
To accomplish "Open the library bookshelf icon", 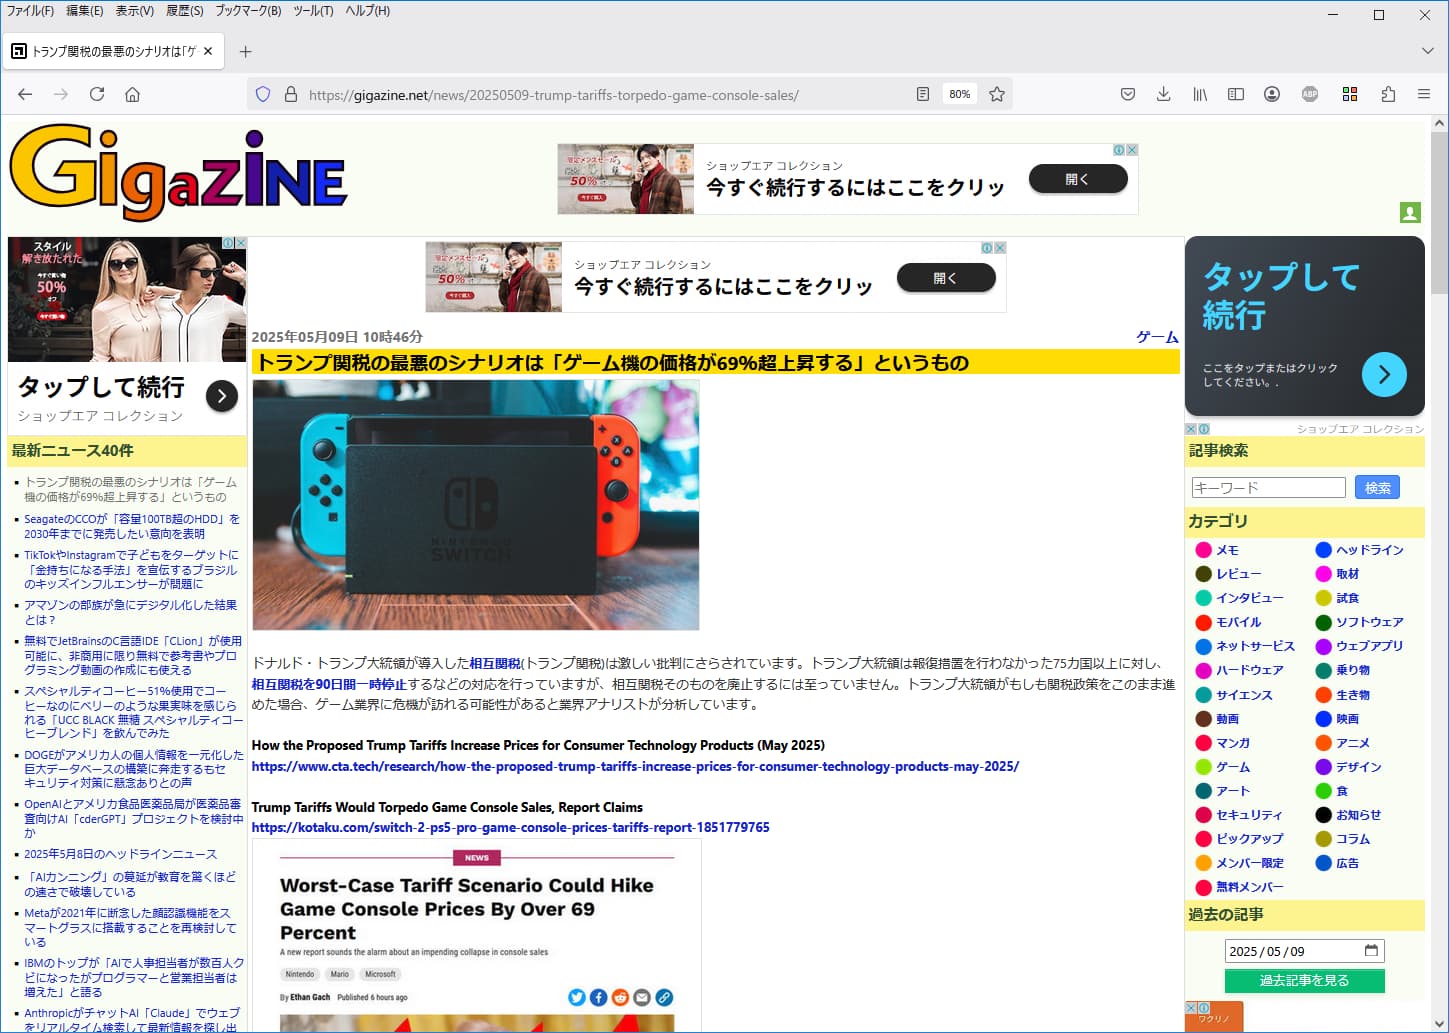I will click(x=1200, y=94).
